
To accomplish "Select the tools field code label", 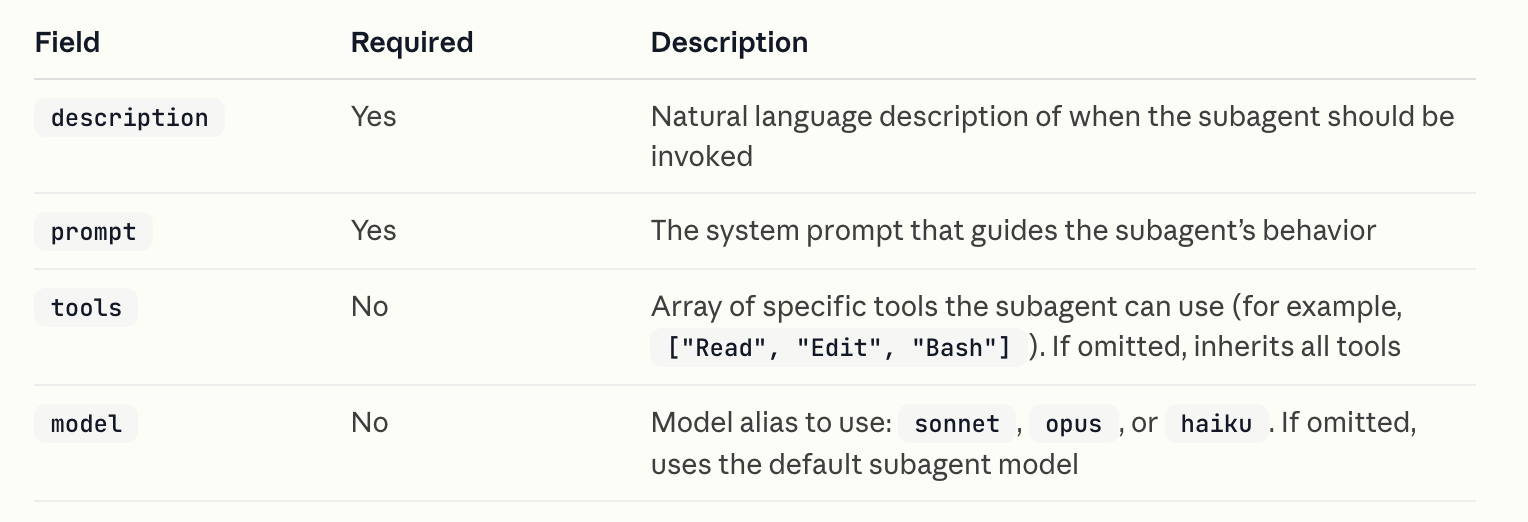I will 85,308.
